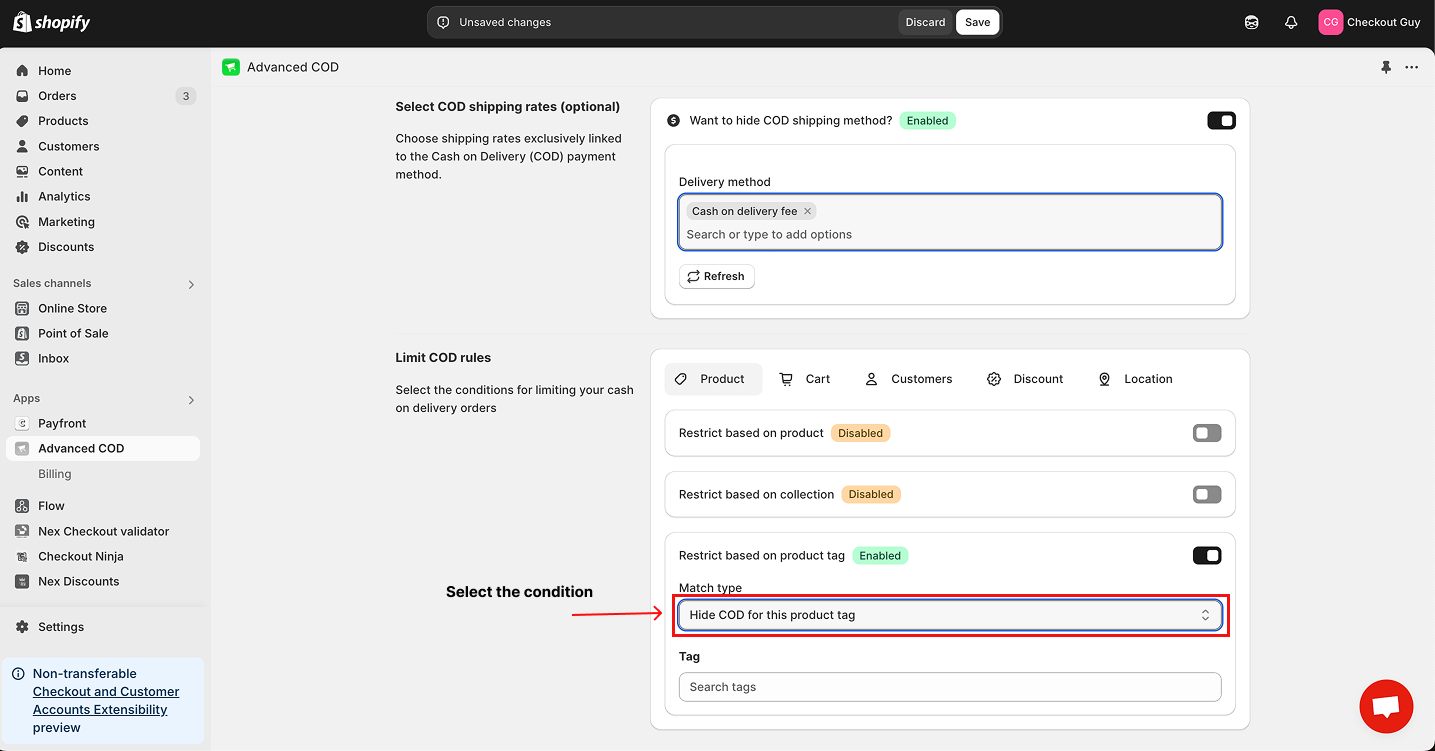The width and height of the screenshot is (1435, 751).
Task: Pin the Advanced COD app
Action: tap(1386, 67)
